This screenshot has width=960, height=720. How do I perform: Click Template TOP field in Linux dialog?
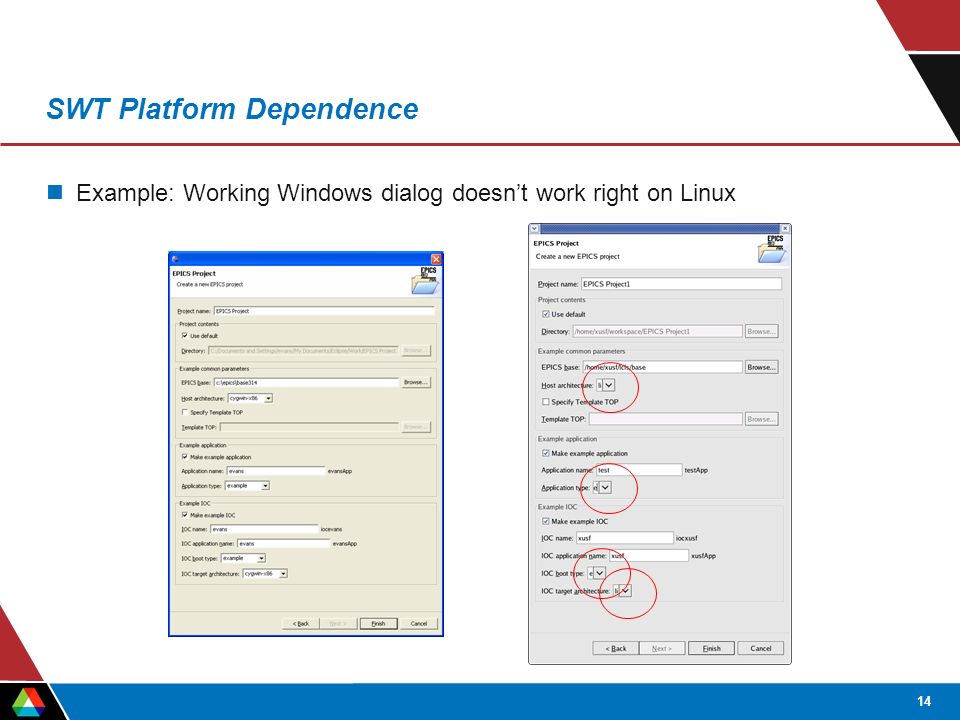tap(666, 419)
